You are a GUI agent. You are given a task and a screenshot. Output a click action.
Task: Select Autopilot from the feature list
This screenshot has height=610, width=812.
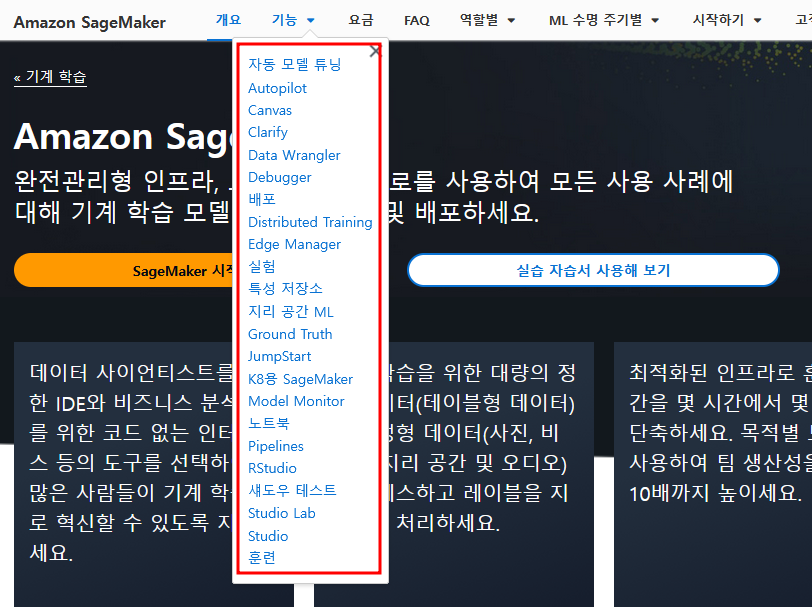coord(278,88)
